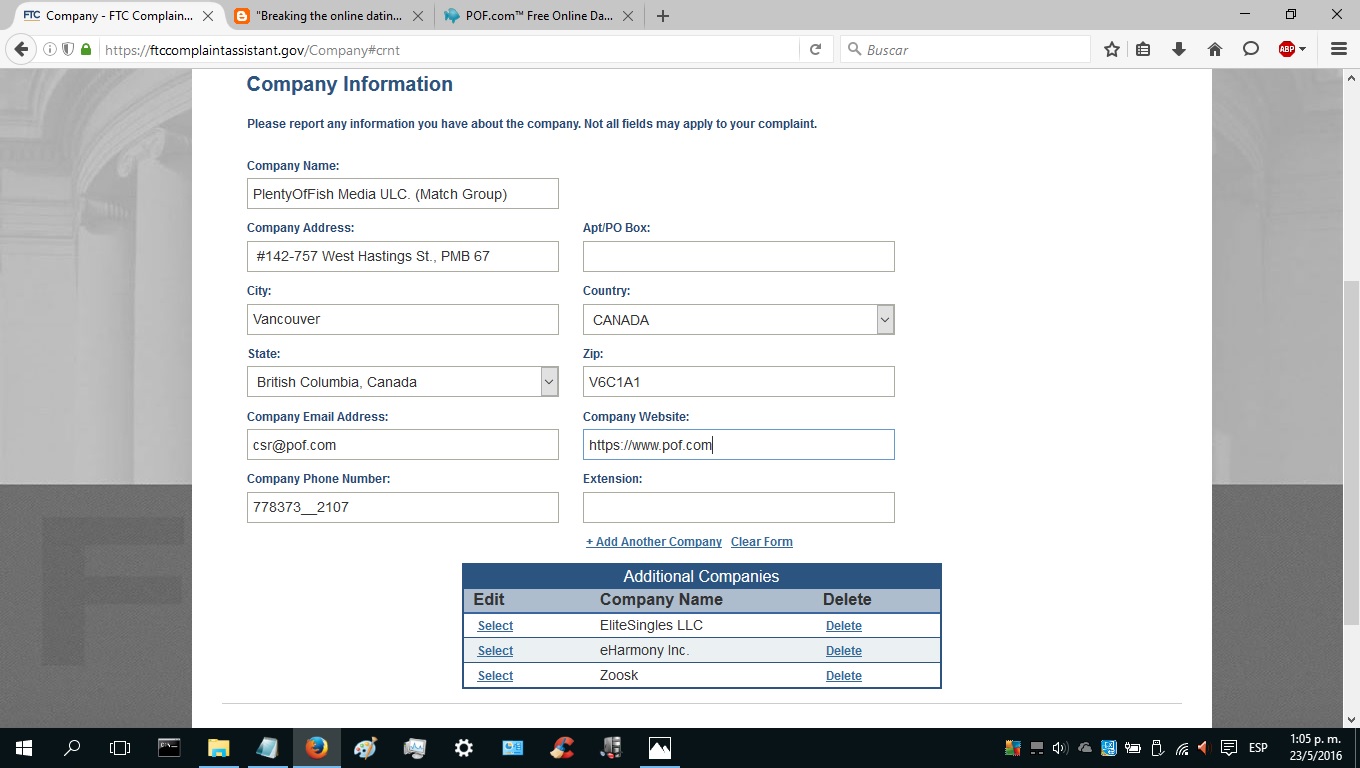Go back using the browser back arrow

coord(21,50)
